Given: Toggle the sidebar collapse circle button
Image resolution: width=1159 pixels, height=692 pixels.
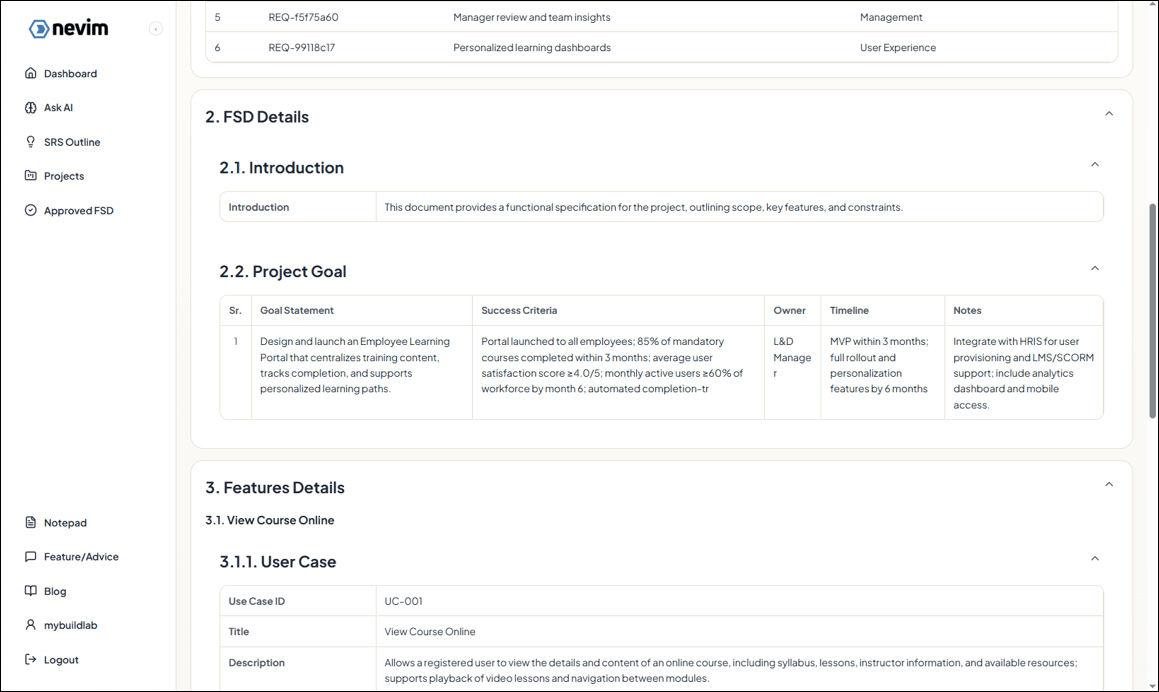Looking at the screenshot, I should pos(156,28).
